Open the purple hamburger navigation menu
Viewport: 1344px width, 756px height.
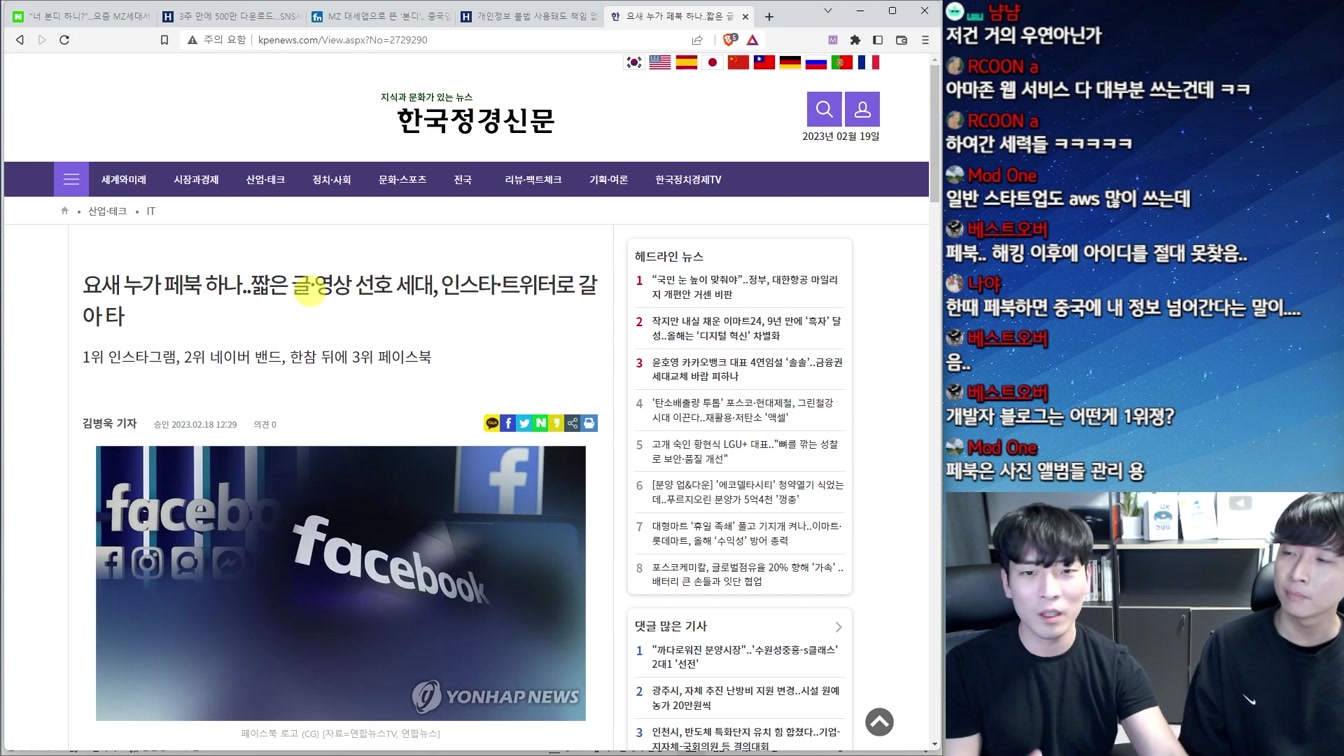click(71, 179)
